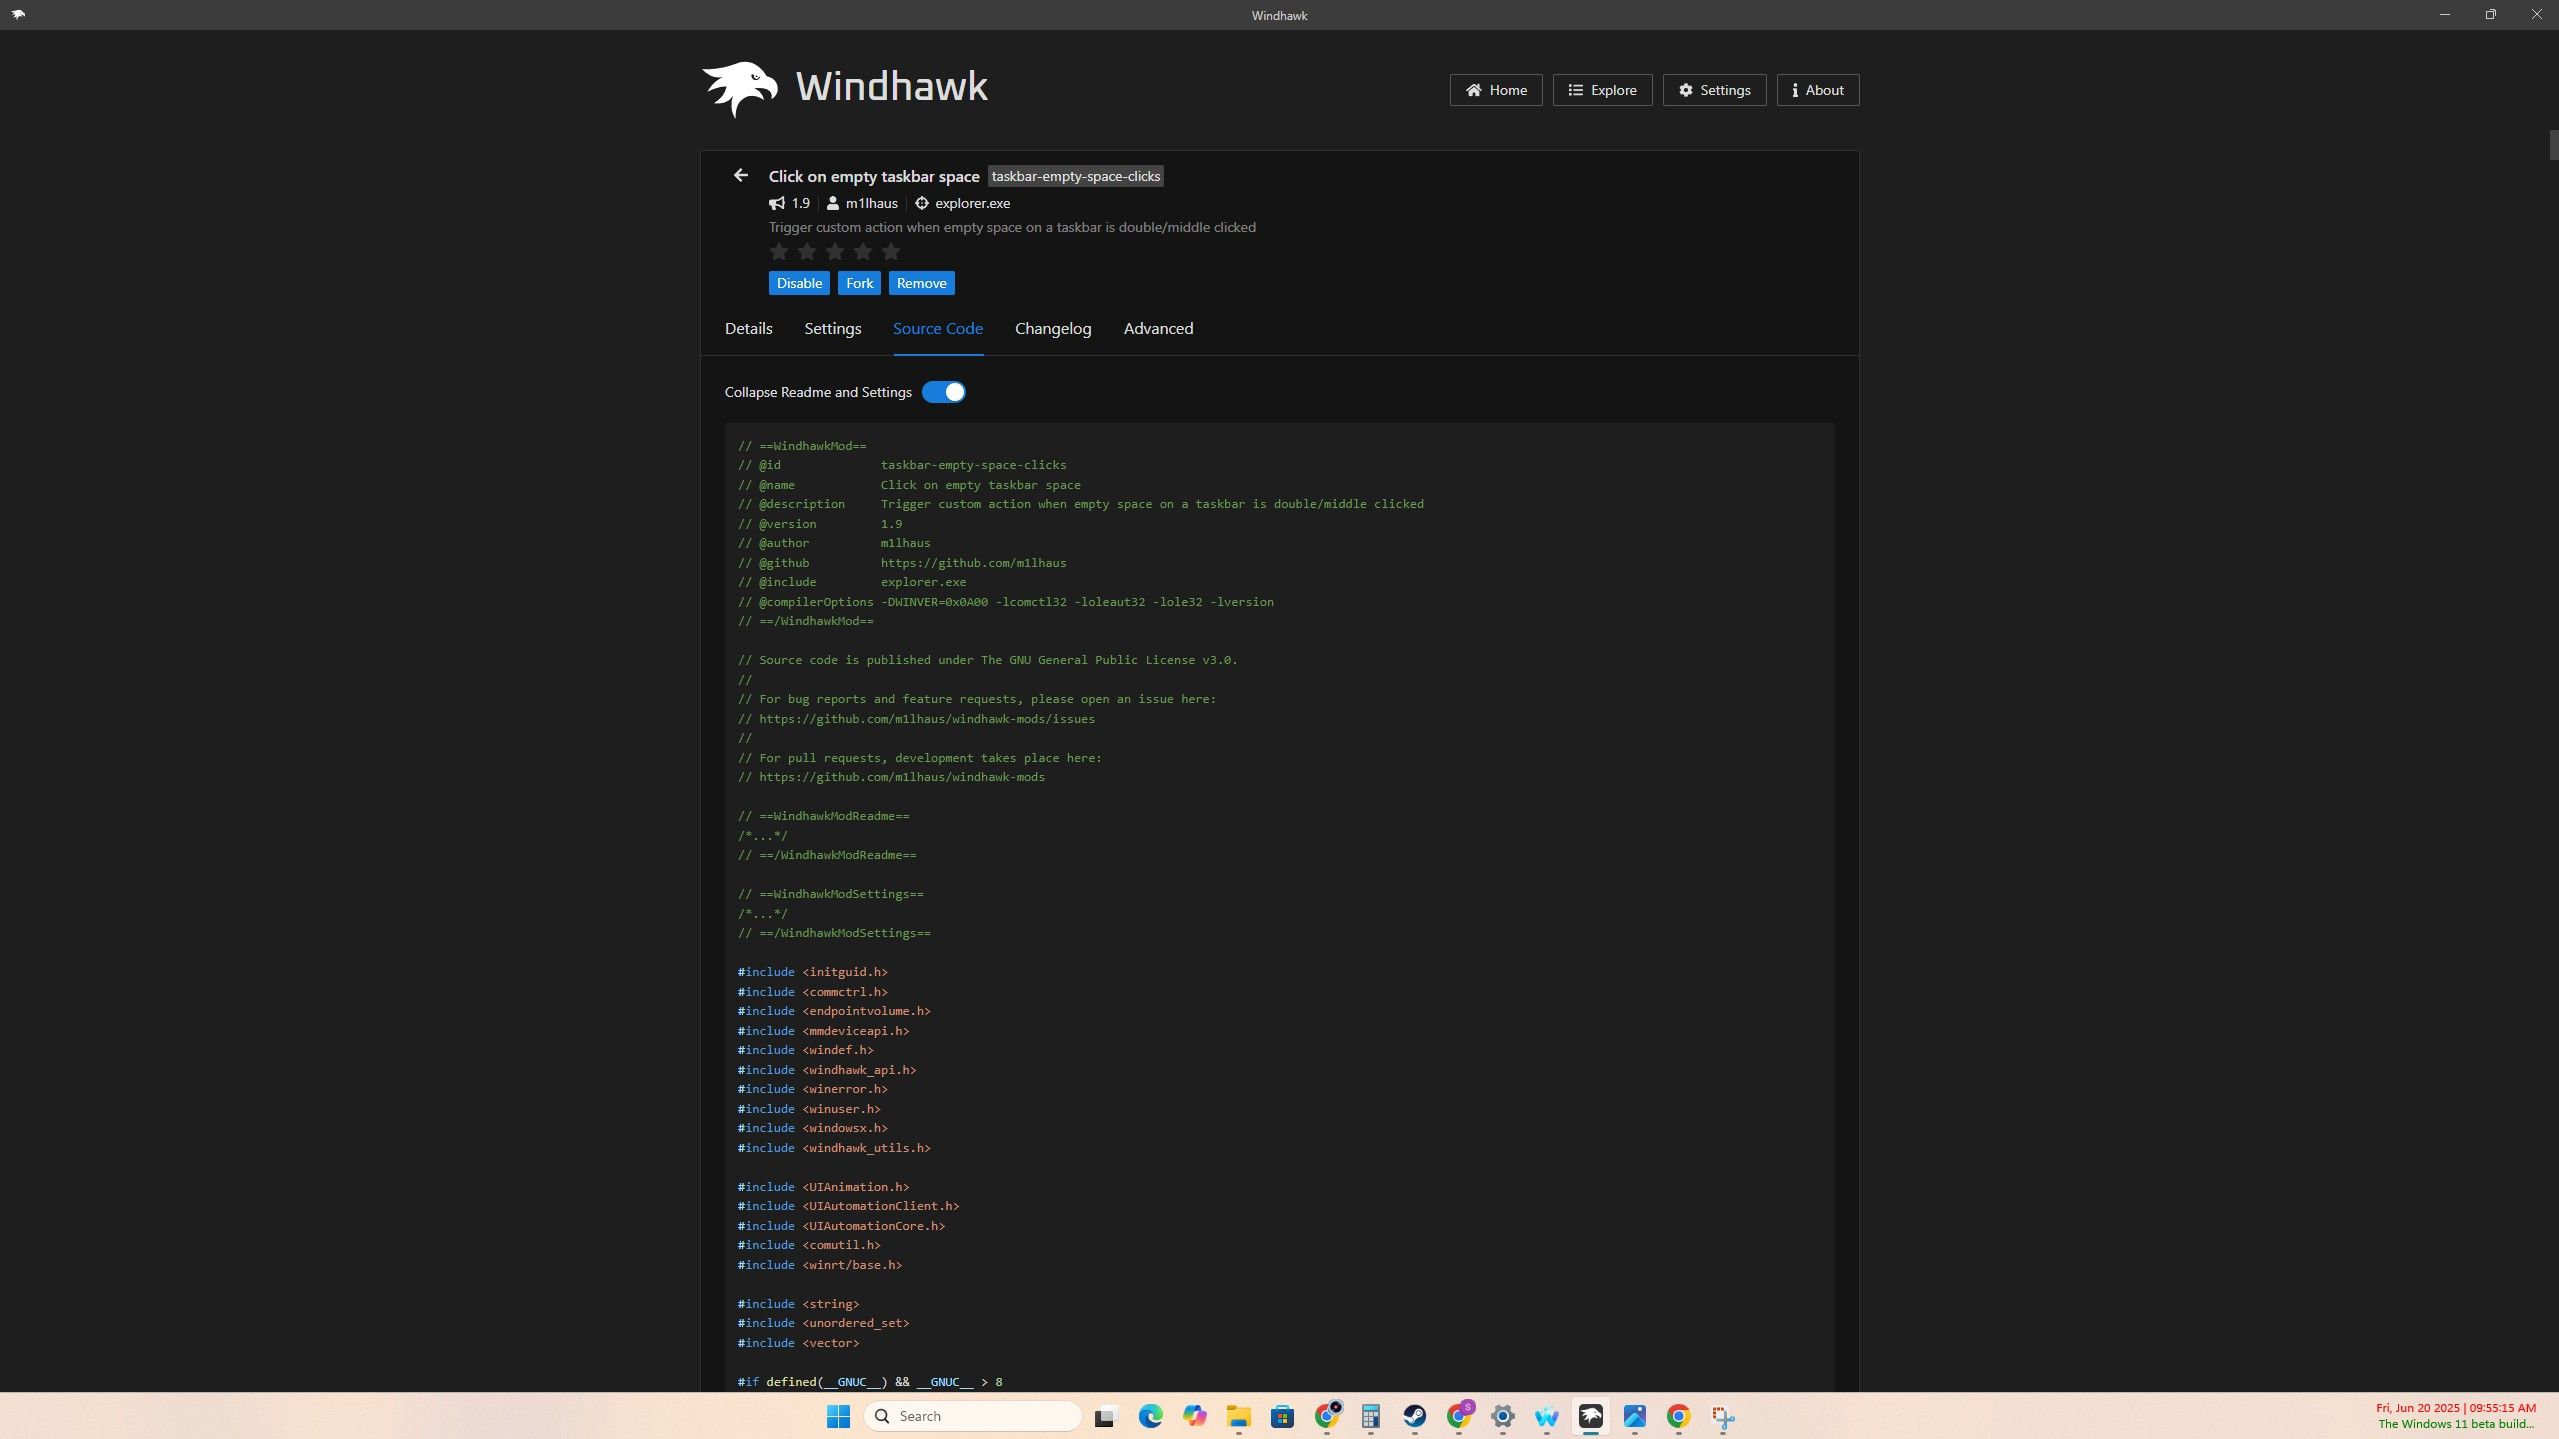Open the Windows Start menu

[x=838, y=1416]
